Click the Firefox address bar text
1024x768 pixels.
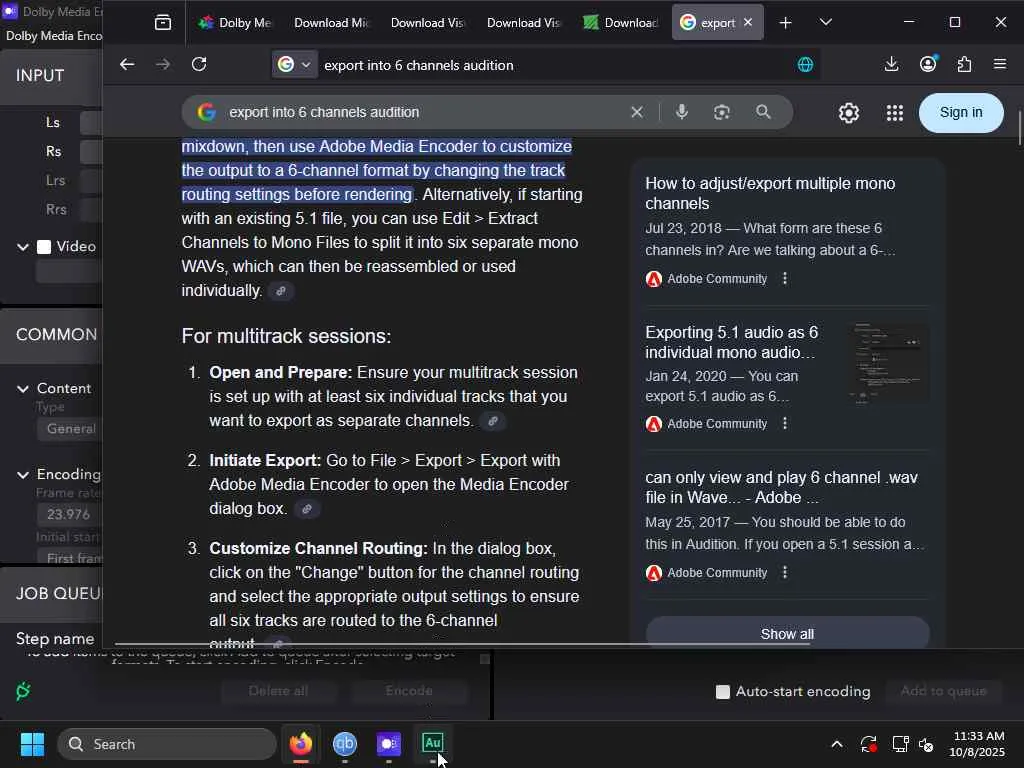419,65
